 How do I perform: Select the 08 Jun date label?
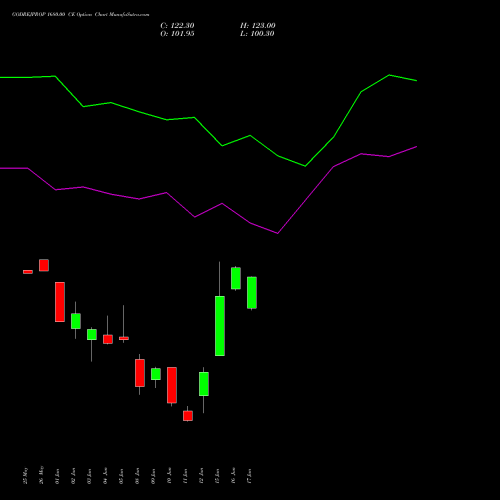(x=138, y=476)
